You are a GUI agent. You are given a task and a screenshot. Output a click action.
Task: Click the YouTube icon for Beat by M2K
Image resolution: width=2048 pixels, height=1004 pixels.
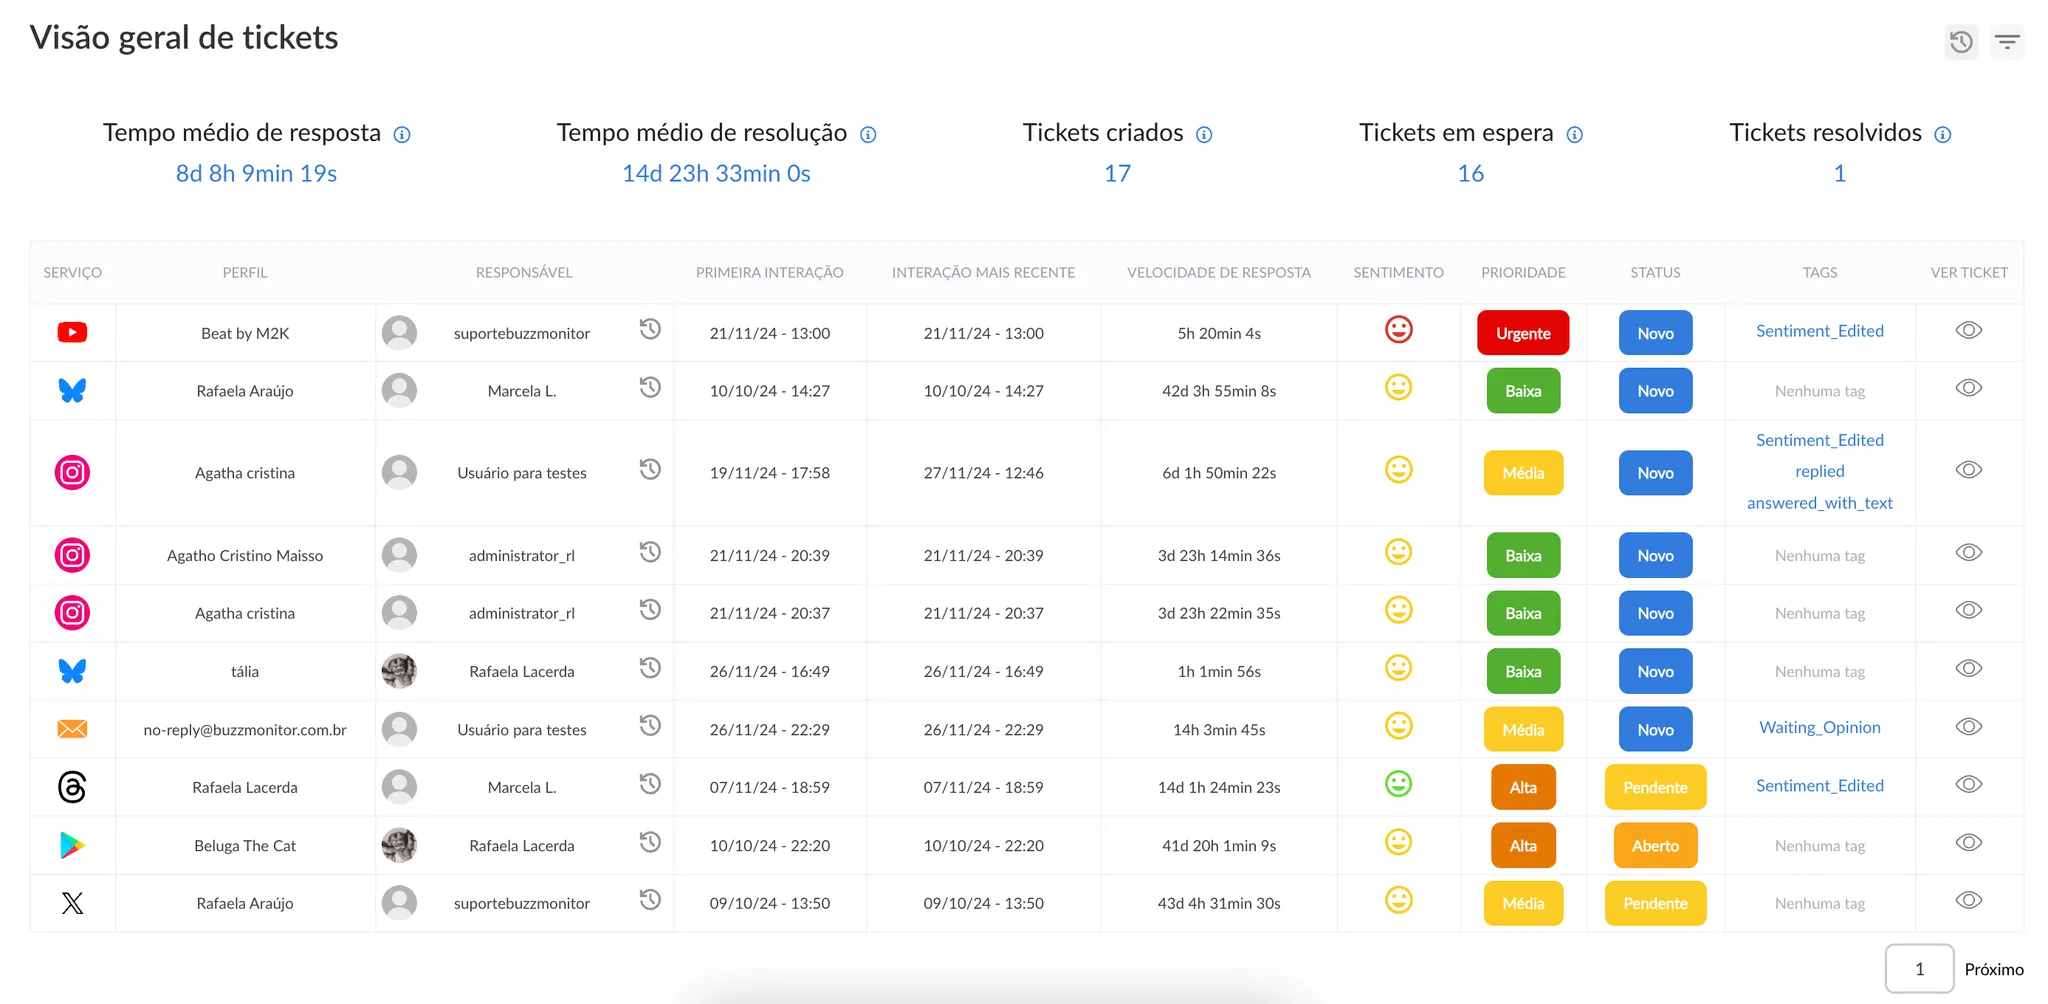coord(72,333)
